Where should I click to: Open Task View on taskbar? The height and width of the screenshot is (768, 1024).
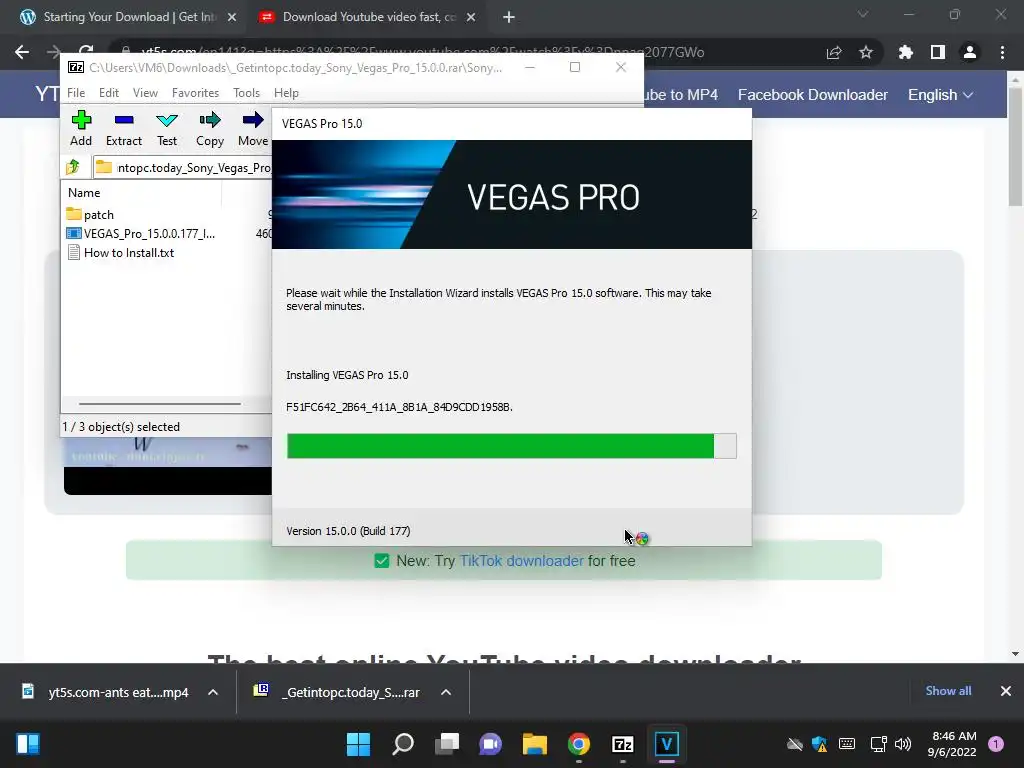(x=447, y=744)
